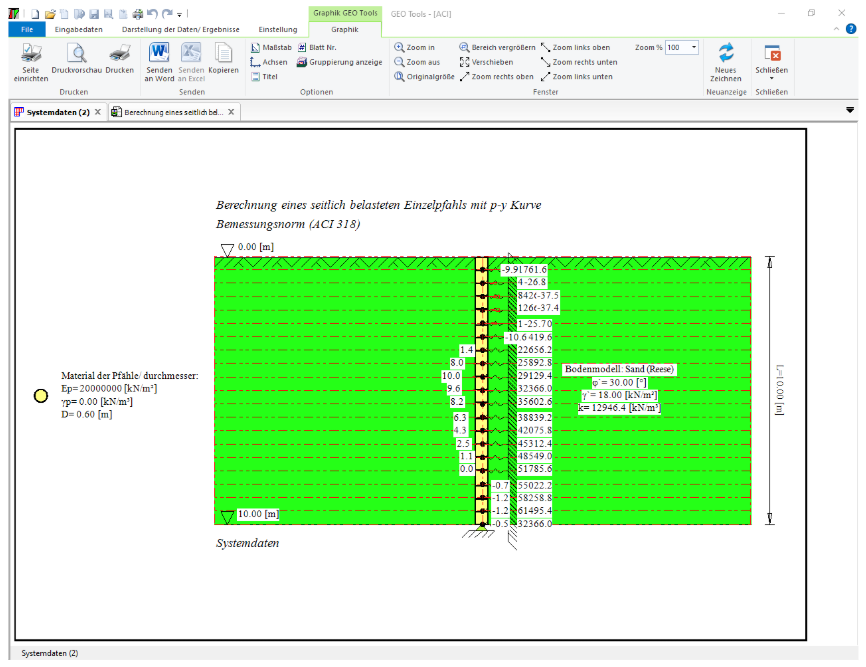Viewport: 866px width, 667px height.
Task: Open the Maßstab scale option
Action: [x=271, y=47]
